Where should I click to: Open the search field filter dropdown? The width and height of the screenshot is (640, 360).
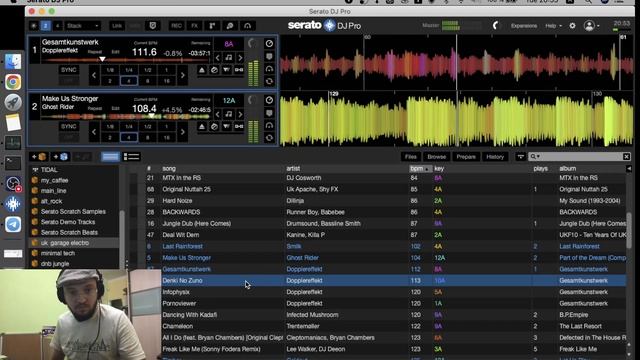[x=535, y=157]
